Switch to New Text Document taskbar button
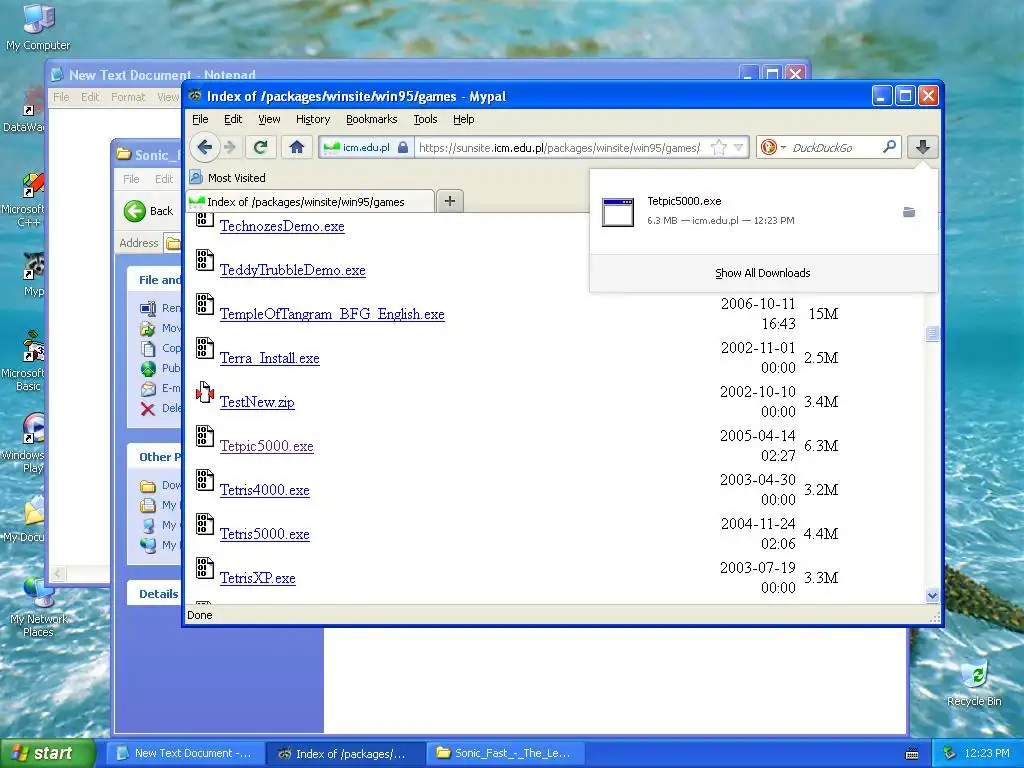The width and height of the screenshot is (1024, 768). (x=185, y=753)
